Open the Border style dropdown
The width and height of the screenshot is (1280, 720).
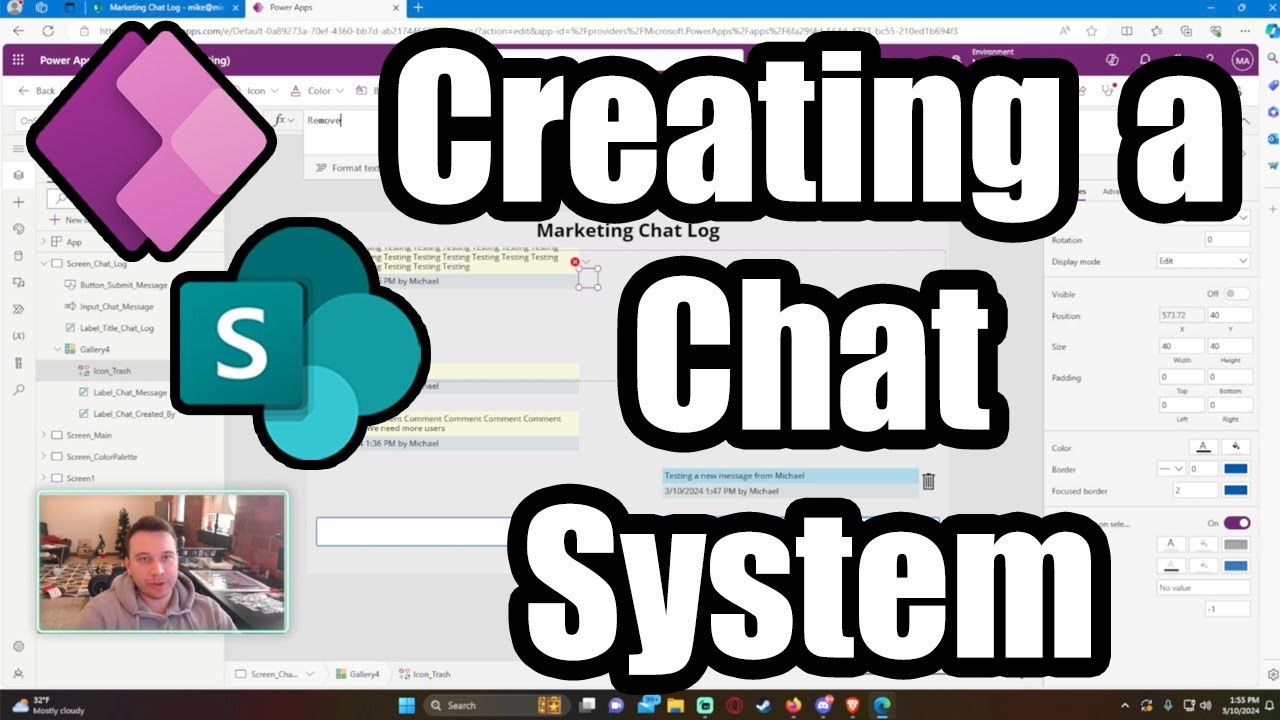pos(1171,468)
